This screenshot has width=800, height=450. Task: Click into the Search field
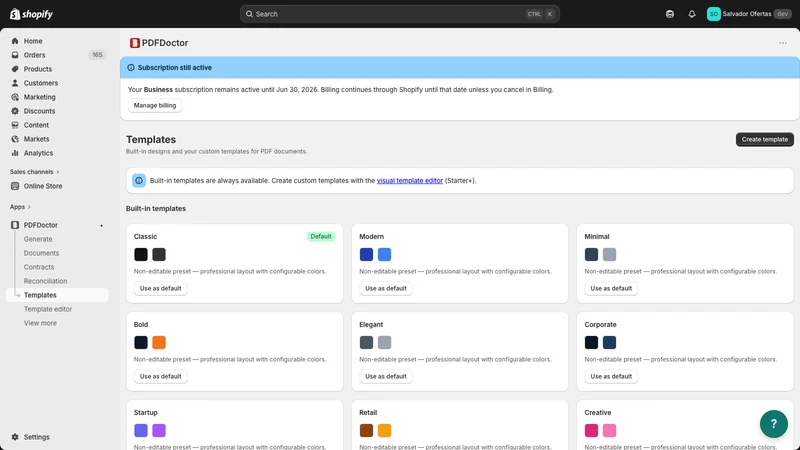click(x=399, y=14)
